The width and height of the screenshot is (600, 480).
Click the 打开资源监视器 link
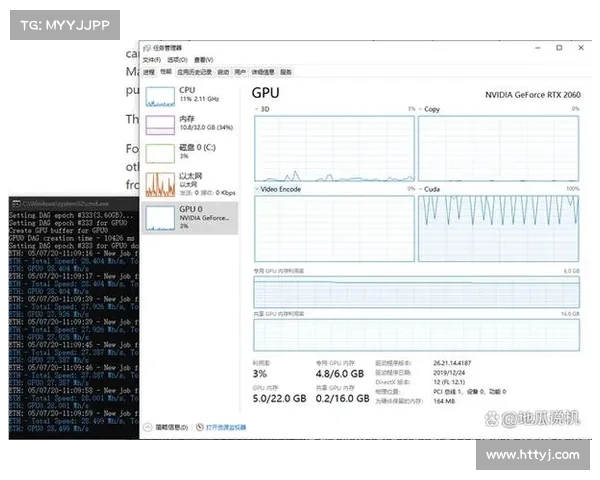coord(227,427)
